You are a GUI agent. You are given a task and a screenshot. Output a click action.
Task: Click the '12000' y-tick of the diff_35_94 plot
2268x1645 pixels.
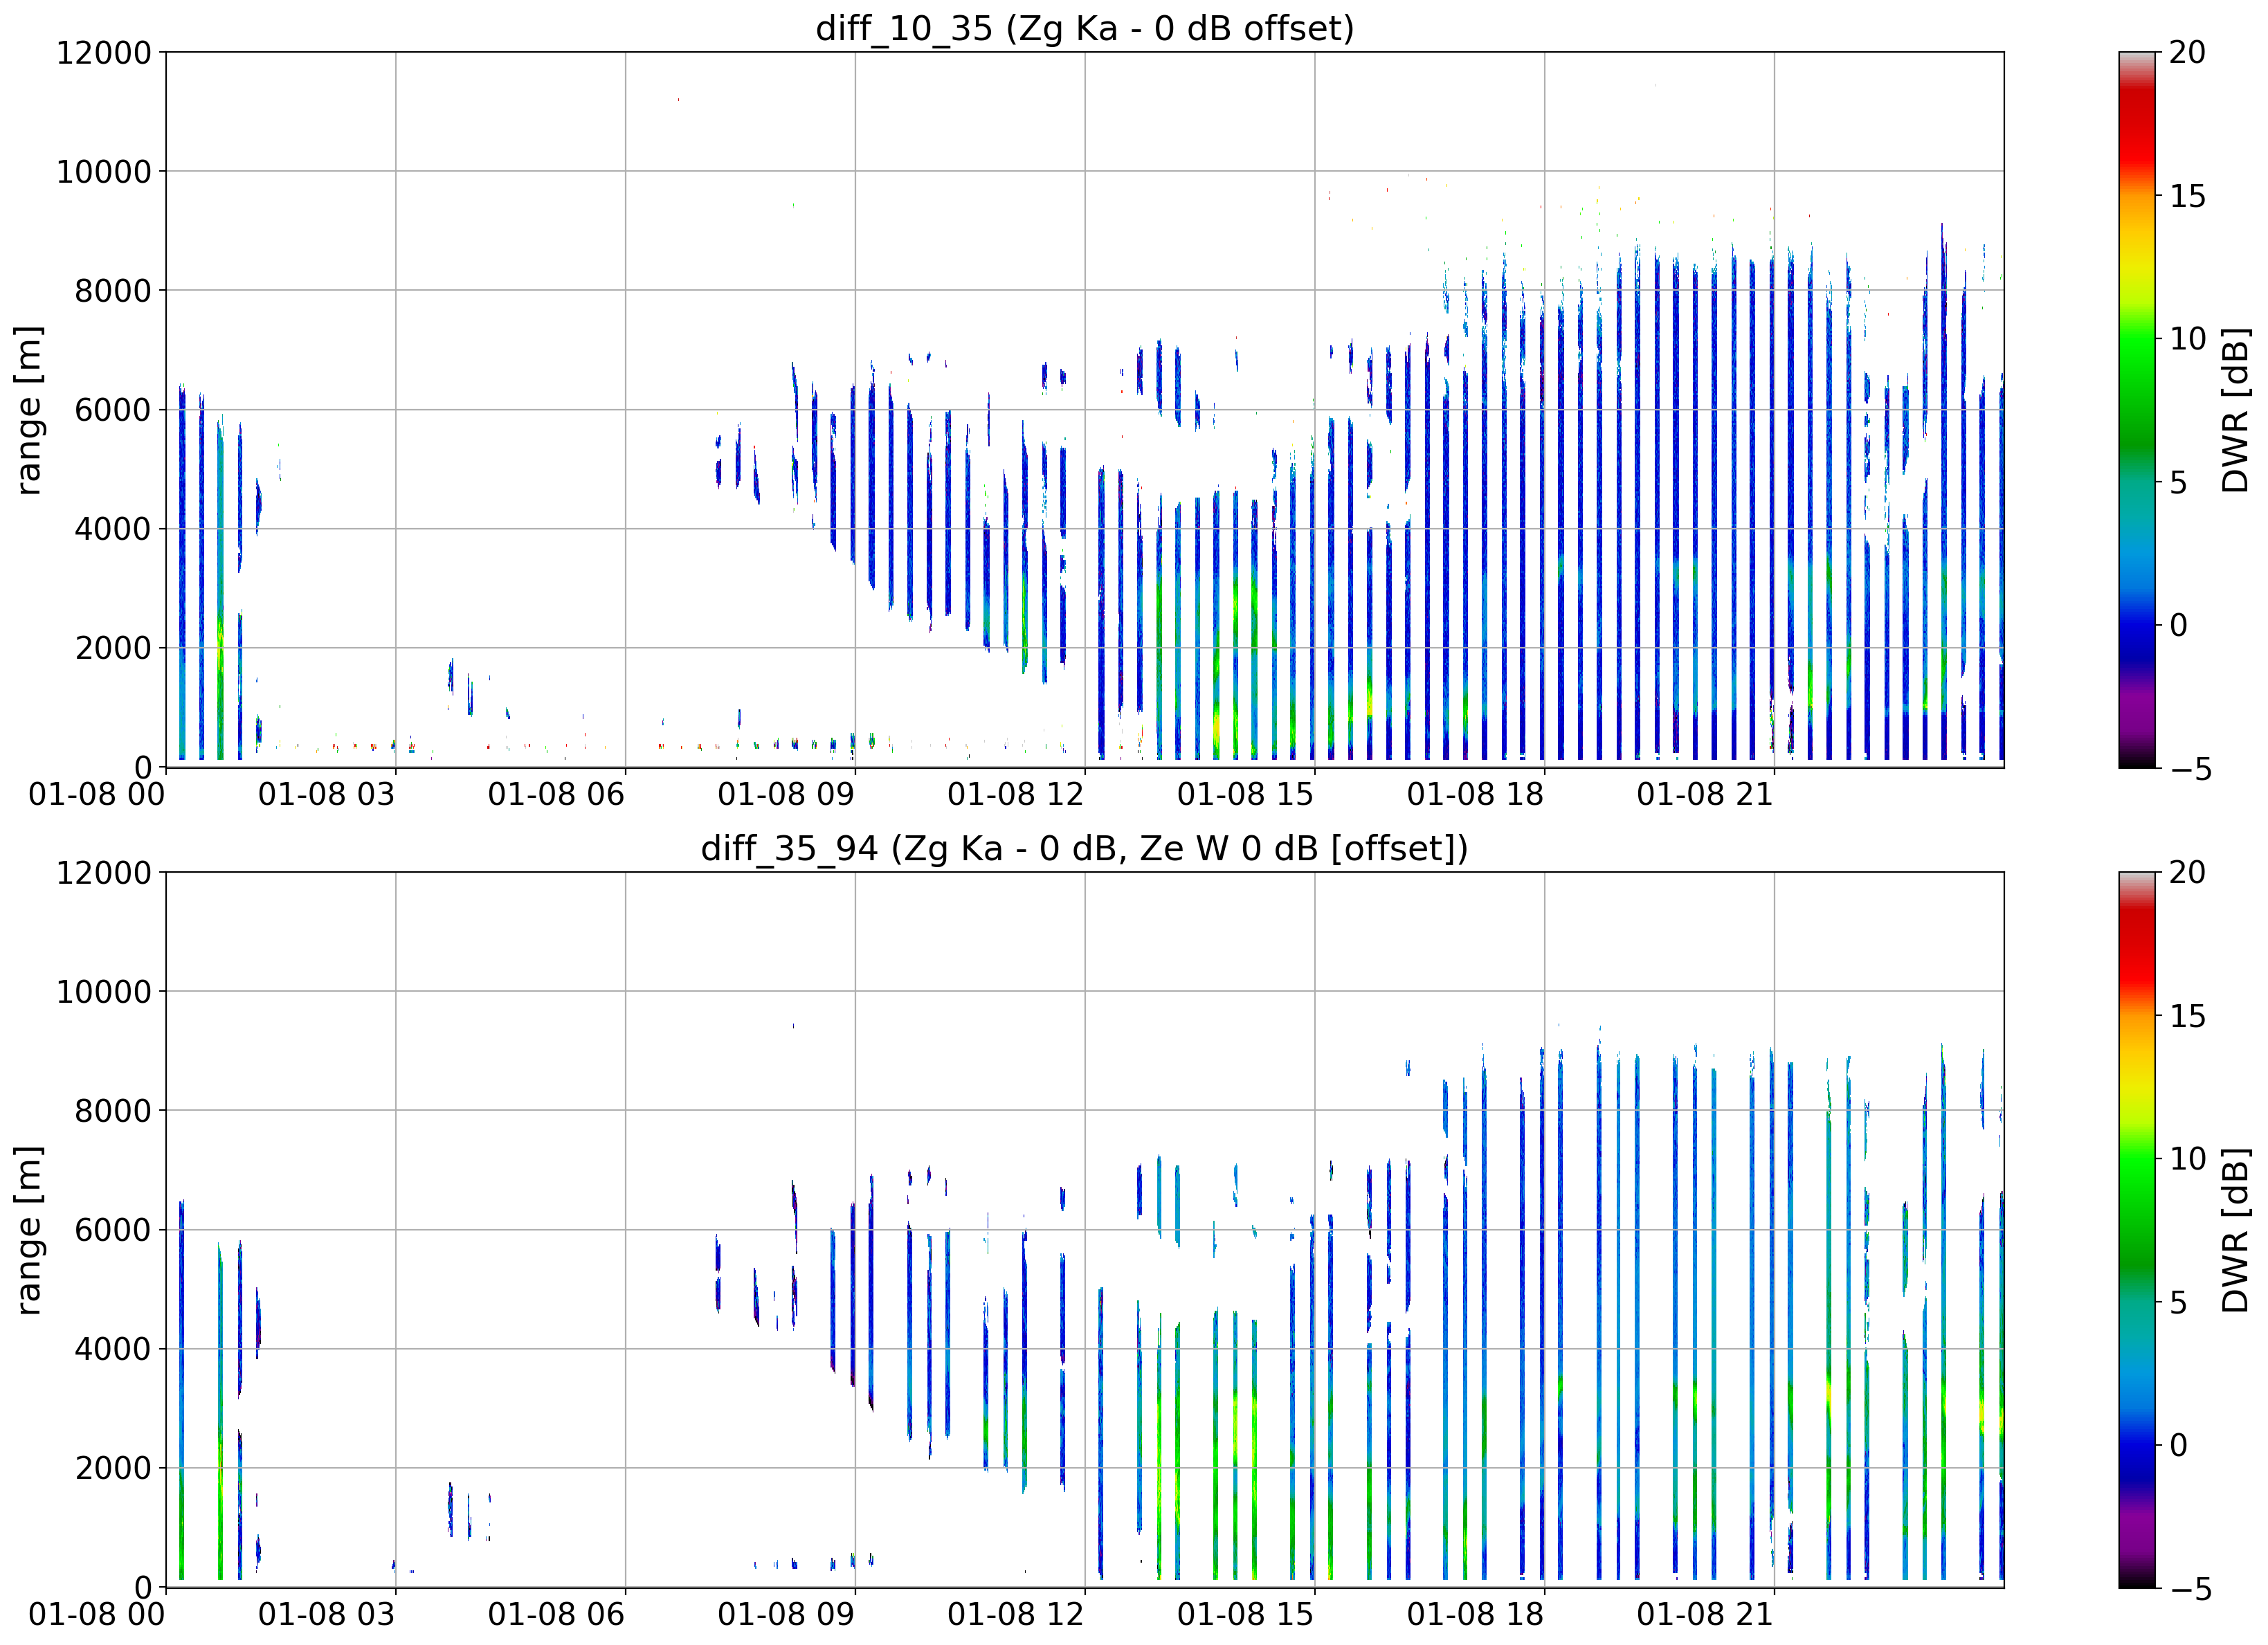tap(104, 872)
